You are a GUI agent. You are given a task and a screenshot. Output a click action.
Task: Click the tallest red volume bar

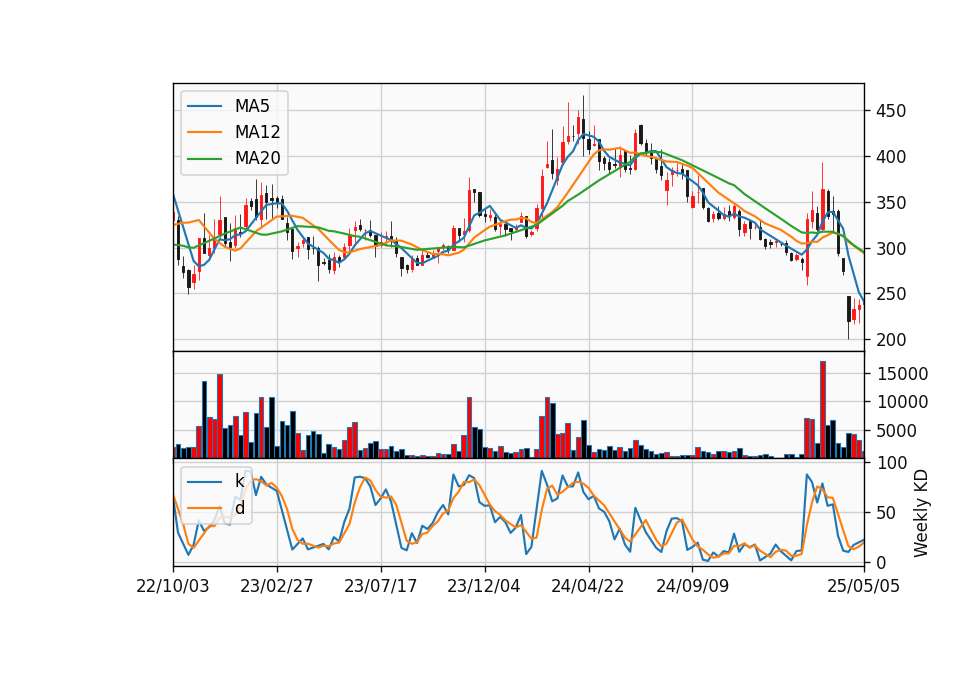(x=823, y=410)
